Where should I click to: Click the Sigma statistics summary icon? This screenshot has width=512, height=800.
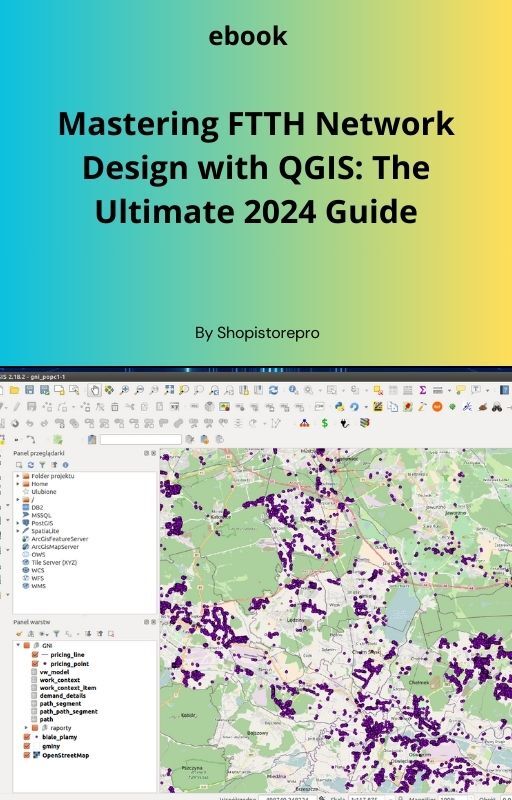(x=423, y=390)
